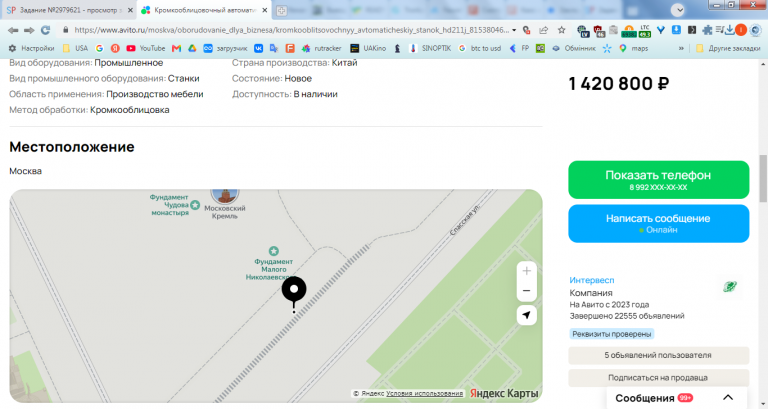The image size is (768, 409).
Task: Open the maps bookmark
Action: [x=633, y=48]
